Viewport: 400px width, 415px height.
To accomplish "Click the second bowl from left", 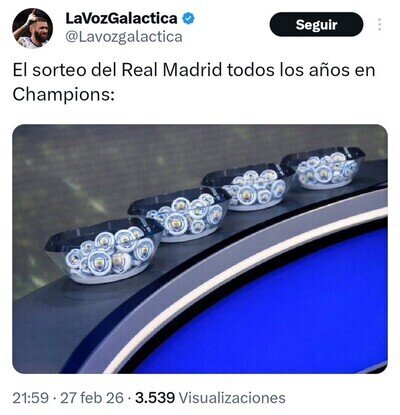I will coord(180,215).
